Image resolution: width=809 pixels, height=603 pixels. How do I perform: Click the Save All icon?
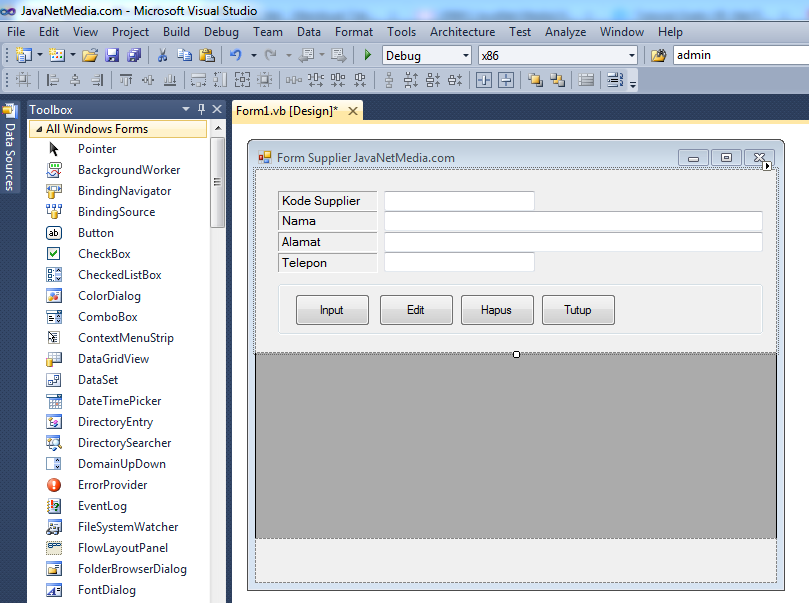pyautogui.click(x=134, y=55)
